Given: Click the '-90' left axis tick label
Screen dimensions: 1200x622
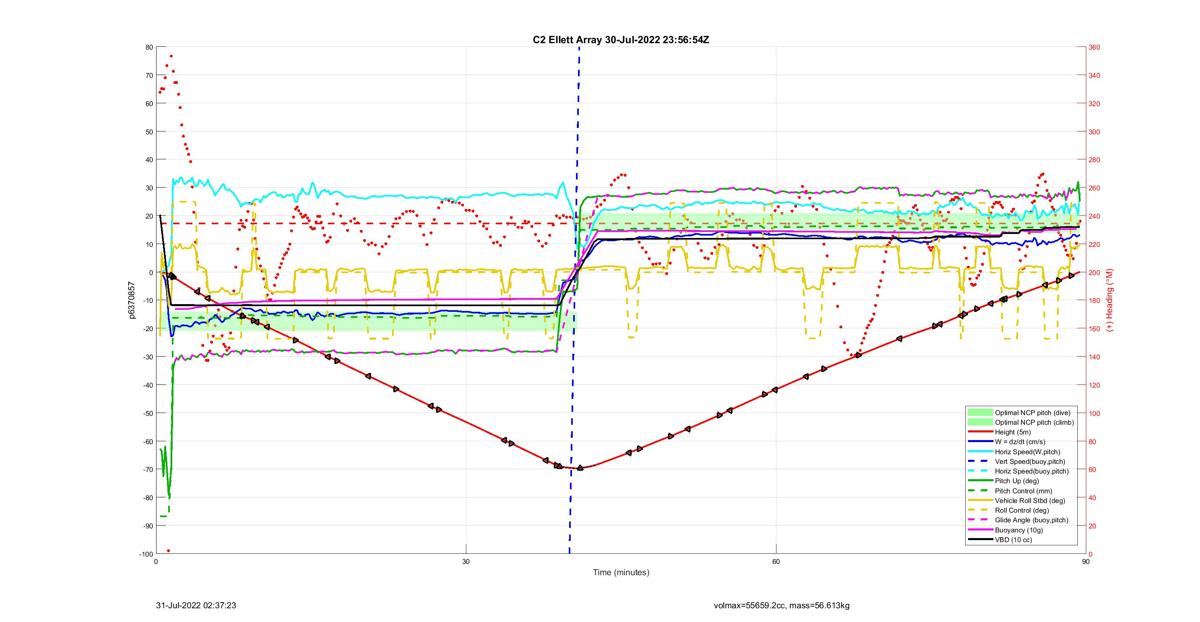Looking at the screenshot, I should (146, 526).
